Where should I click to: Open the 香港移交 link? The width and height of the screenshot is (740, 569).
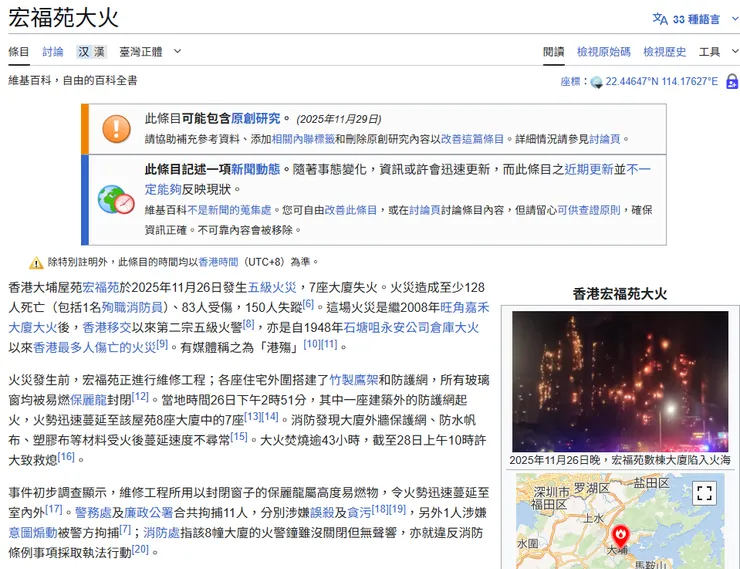[x=107, y=327]
